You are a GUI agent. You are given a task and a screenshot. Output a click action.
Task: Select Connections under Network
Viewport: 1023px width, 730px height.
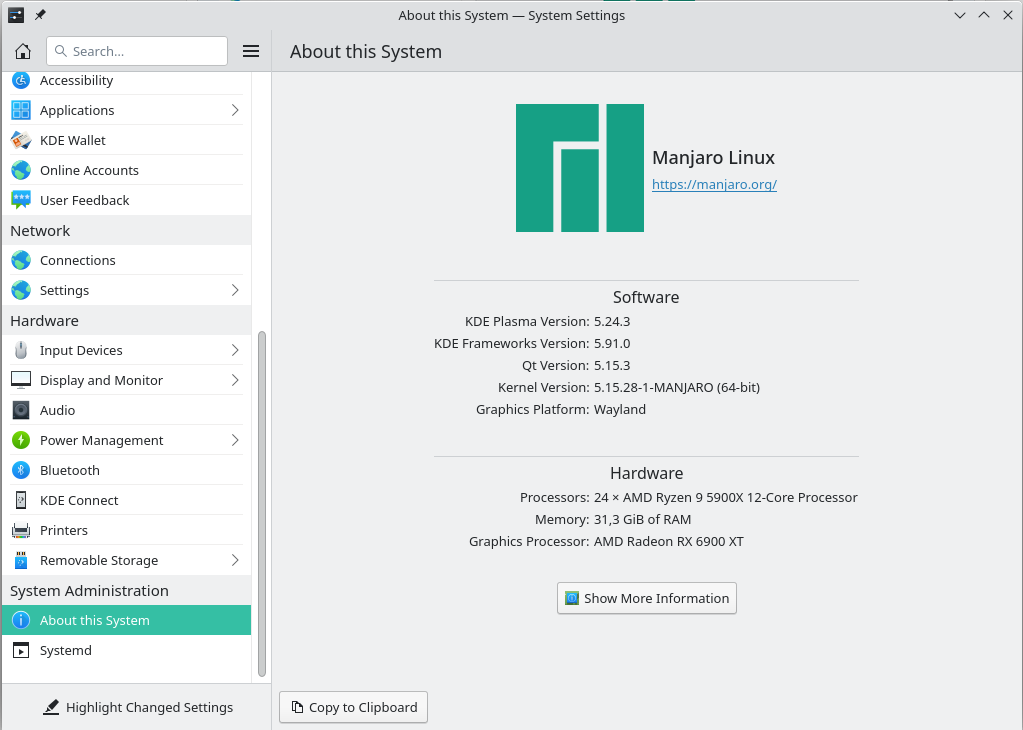point(127,260)
